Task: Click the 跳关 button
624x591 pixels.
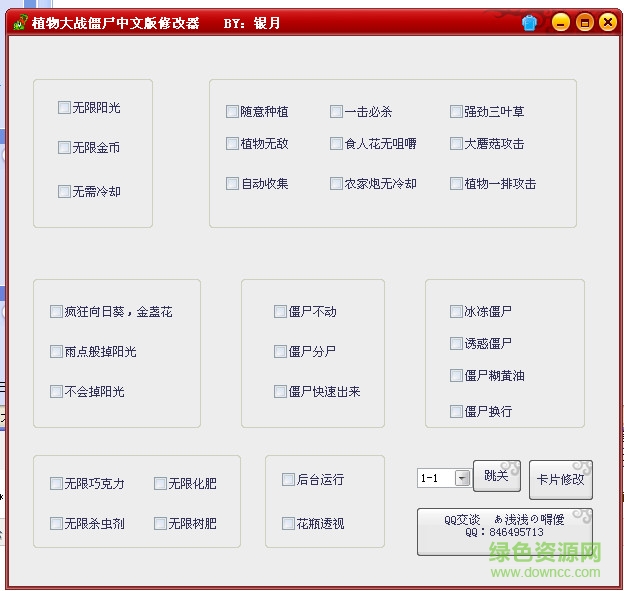Action: click(x=497, y=476)
